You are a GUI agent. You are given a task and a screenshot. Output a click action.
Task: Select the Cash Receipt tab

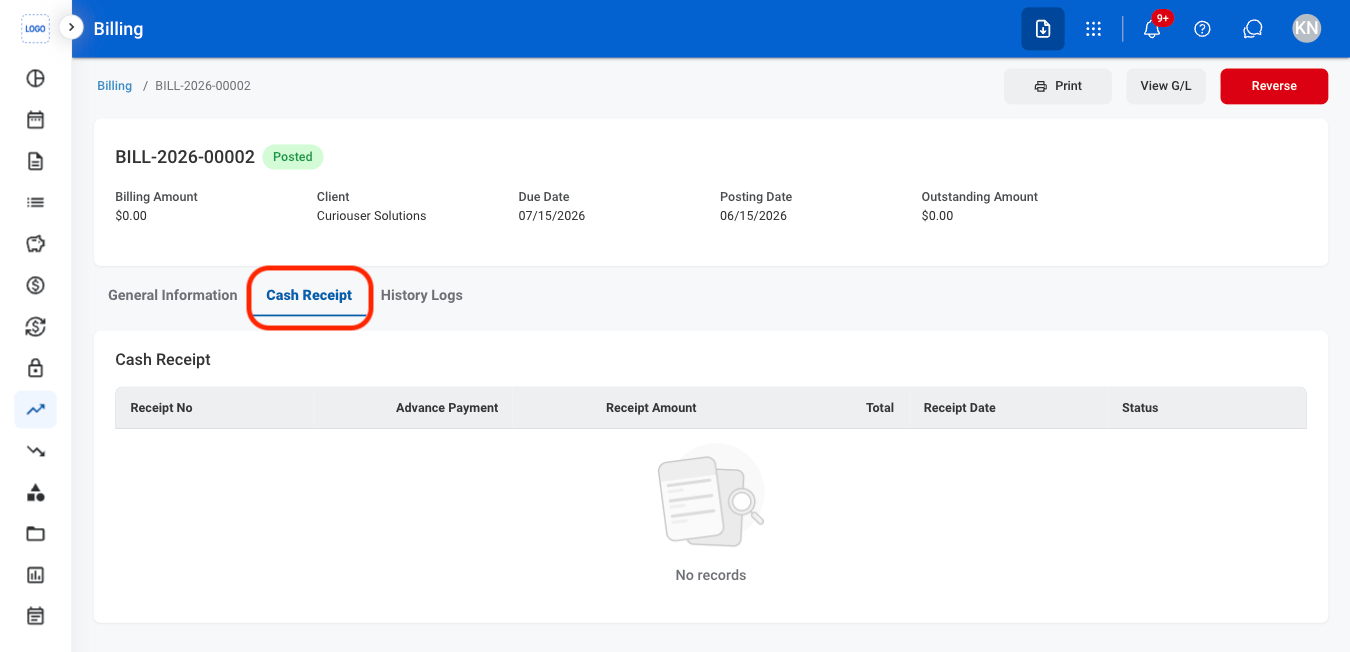(309, 295)
